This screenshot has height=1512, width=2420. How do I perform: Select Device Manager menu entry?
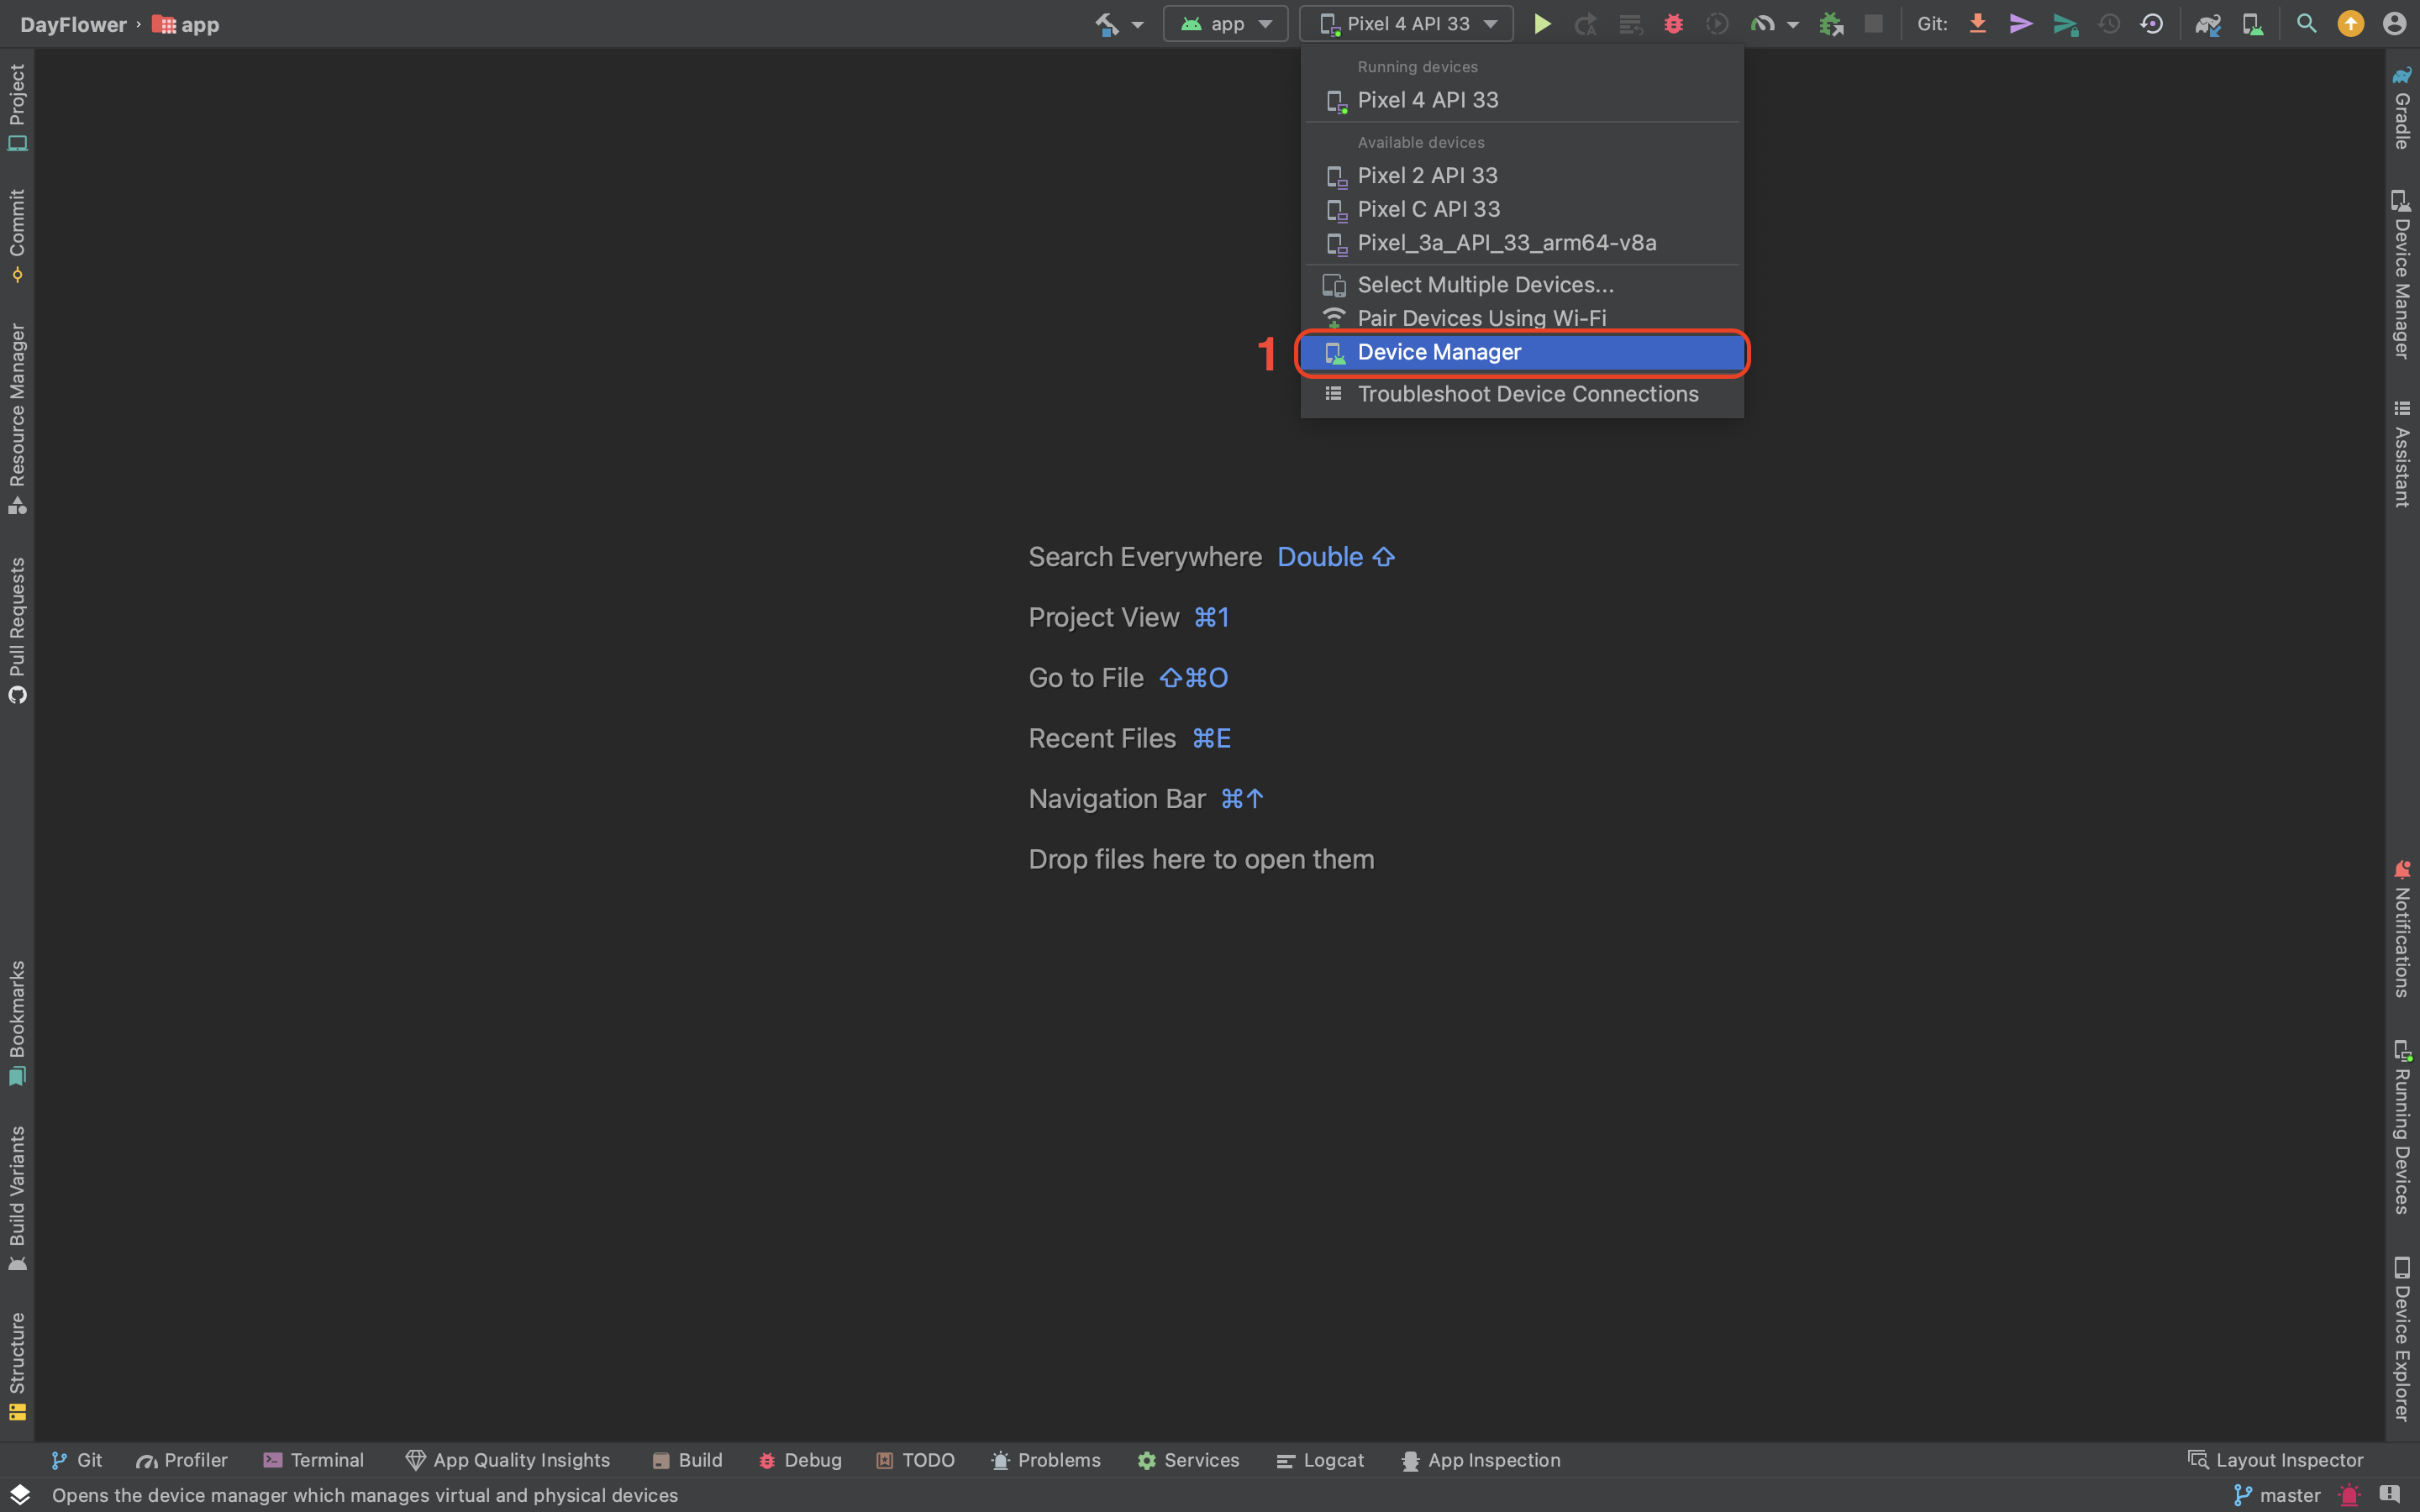[x=1438, y=352]
